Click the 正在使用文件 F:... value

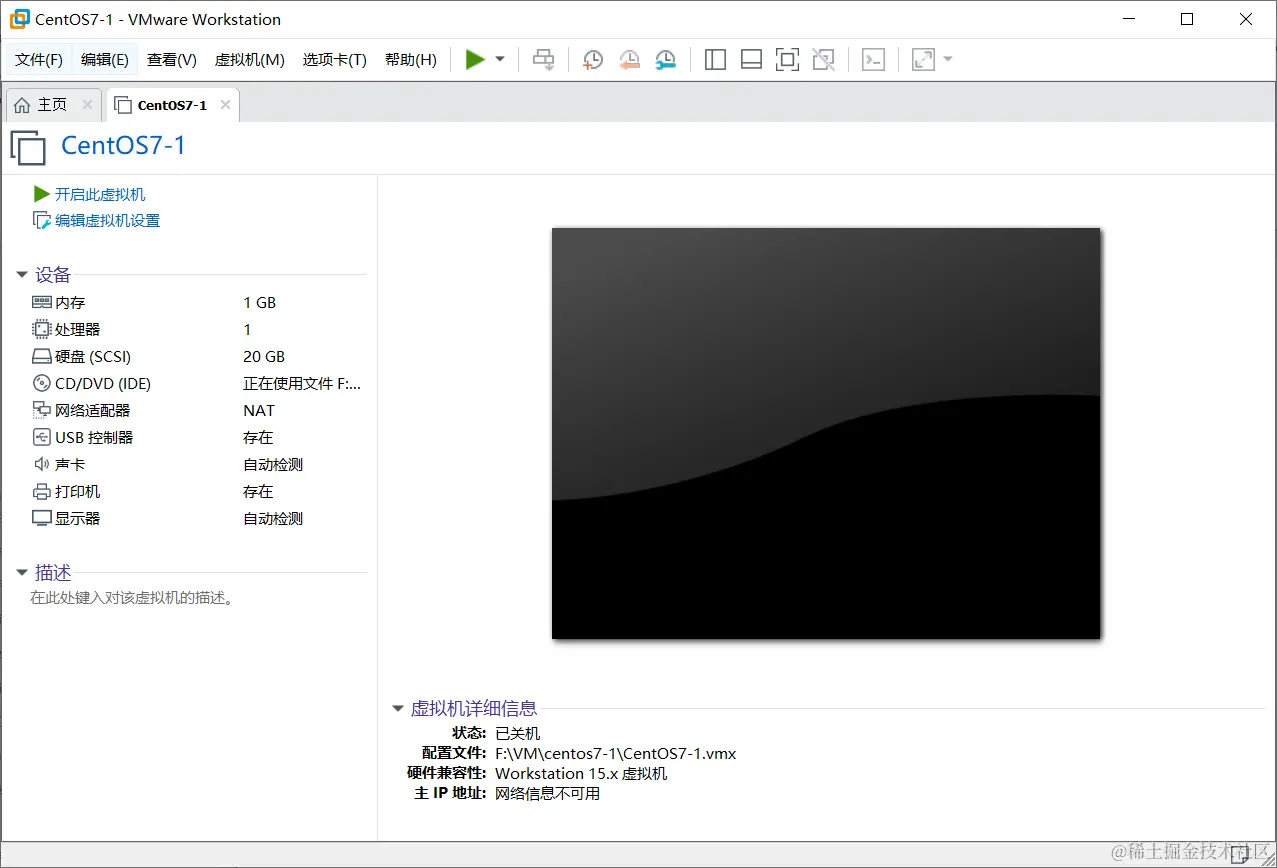(302, 383)
